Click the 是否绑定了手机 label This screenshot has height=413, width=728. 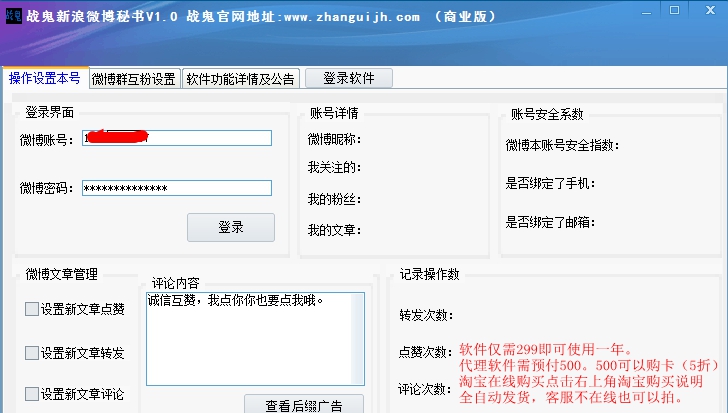pos(551,184)
